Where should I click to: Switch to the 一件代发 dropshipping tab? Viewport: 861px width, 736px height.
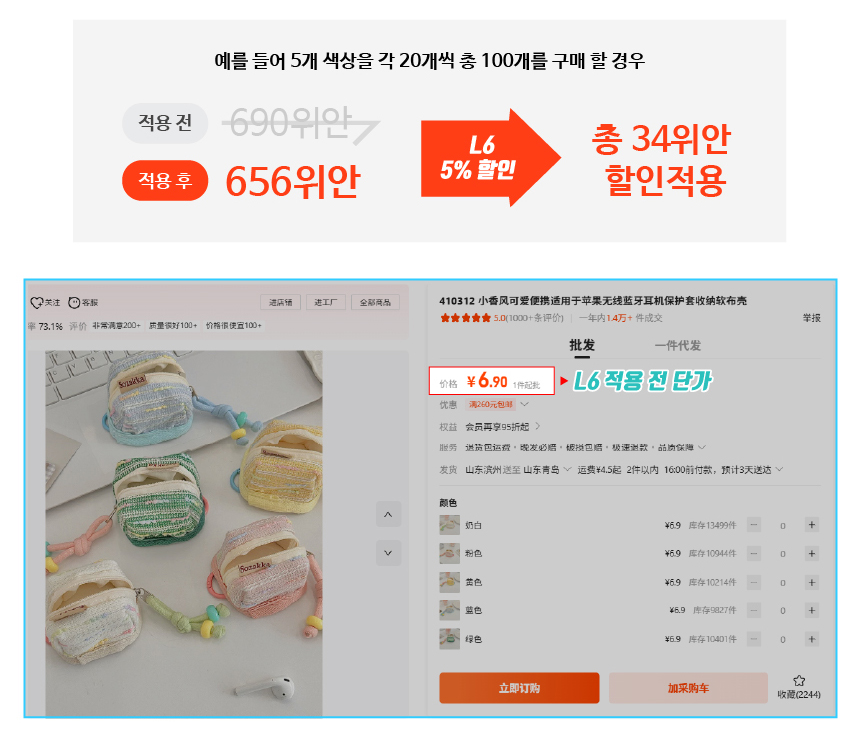pos(678,345)
